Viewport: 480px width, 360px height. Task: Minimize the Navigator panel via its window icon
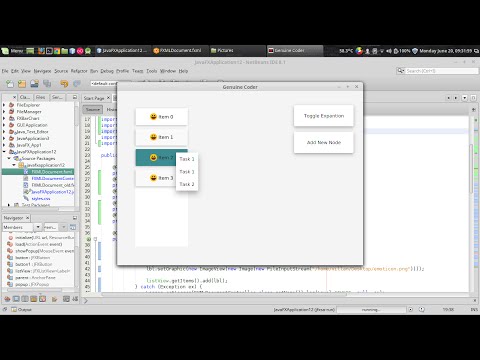click(x=75, y=218)
